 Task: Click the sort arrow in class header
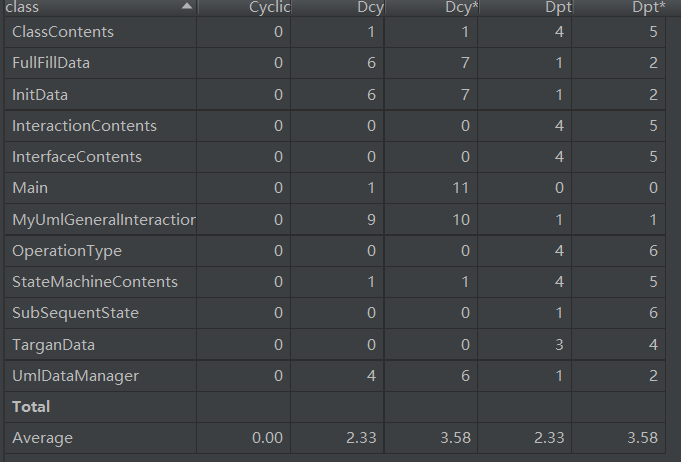click(187, 7)
